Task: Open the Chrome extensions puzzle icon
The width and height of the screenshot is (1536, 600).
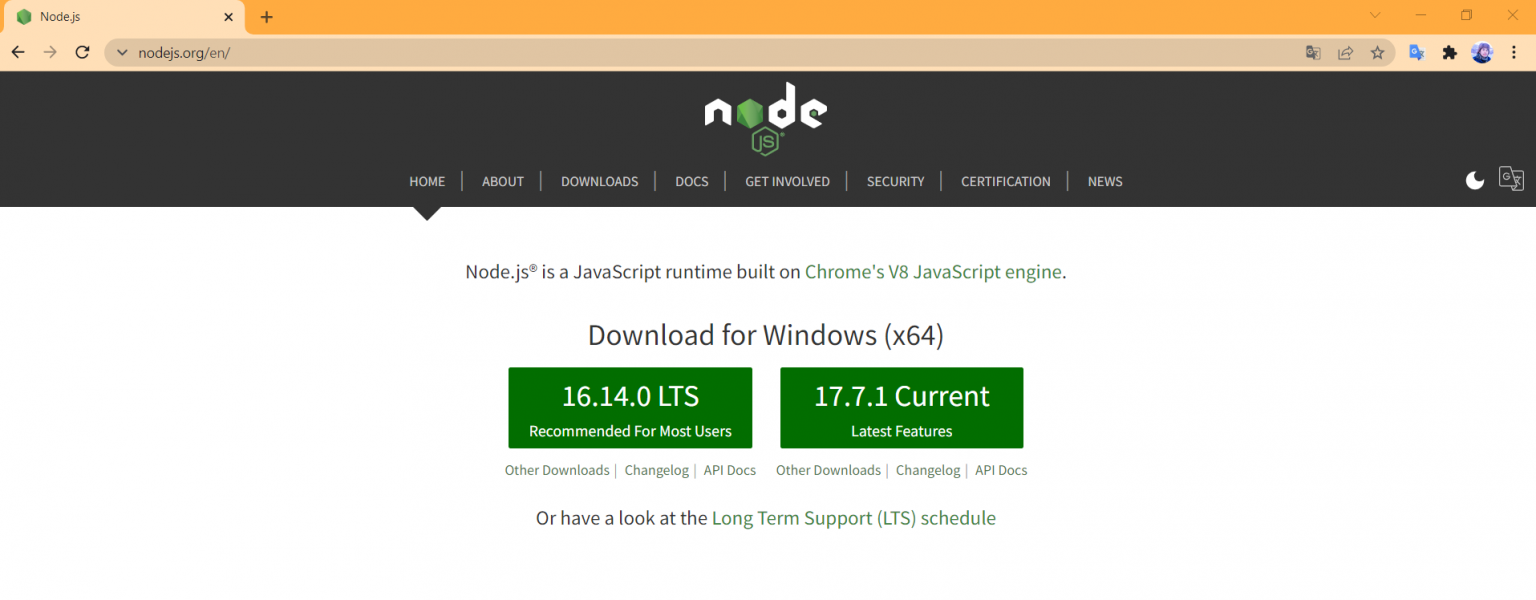Action: tap(1449, 53)
